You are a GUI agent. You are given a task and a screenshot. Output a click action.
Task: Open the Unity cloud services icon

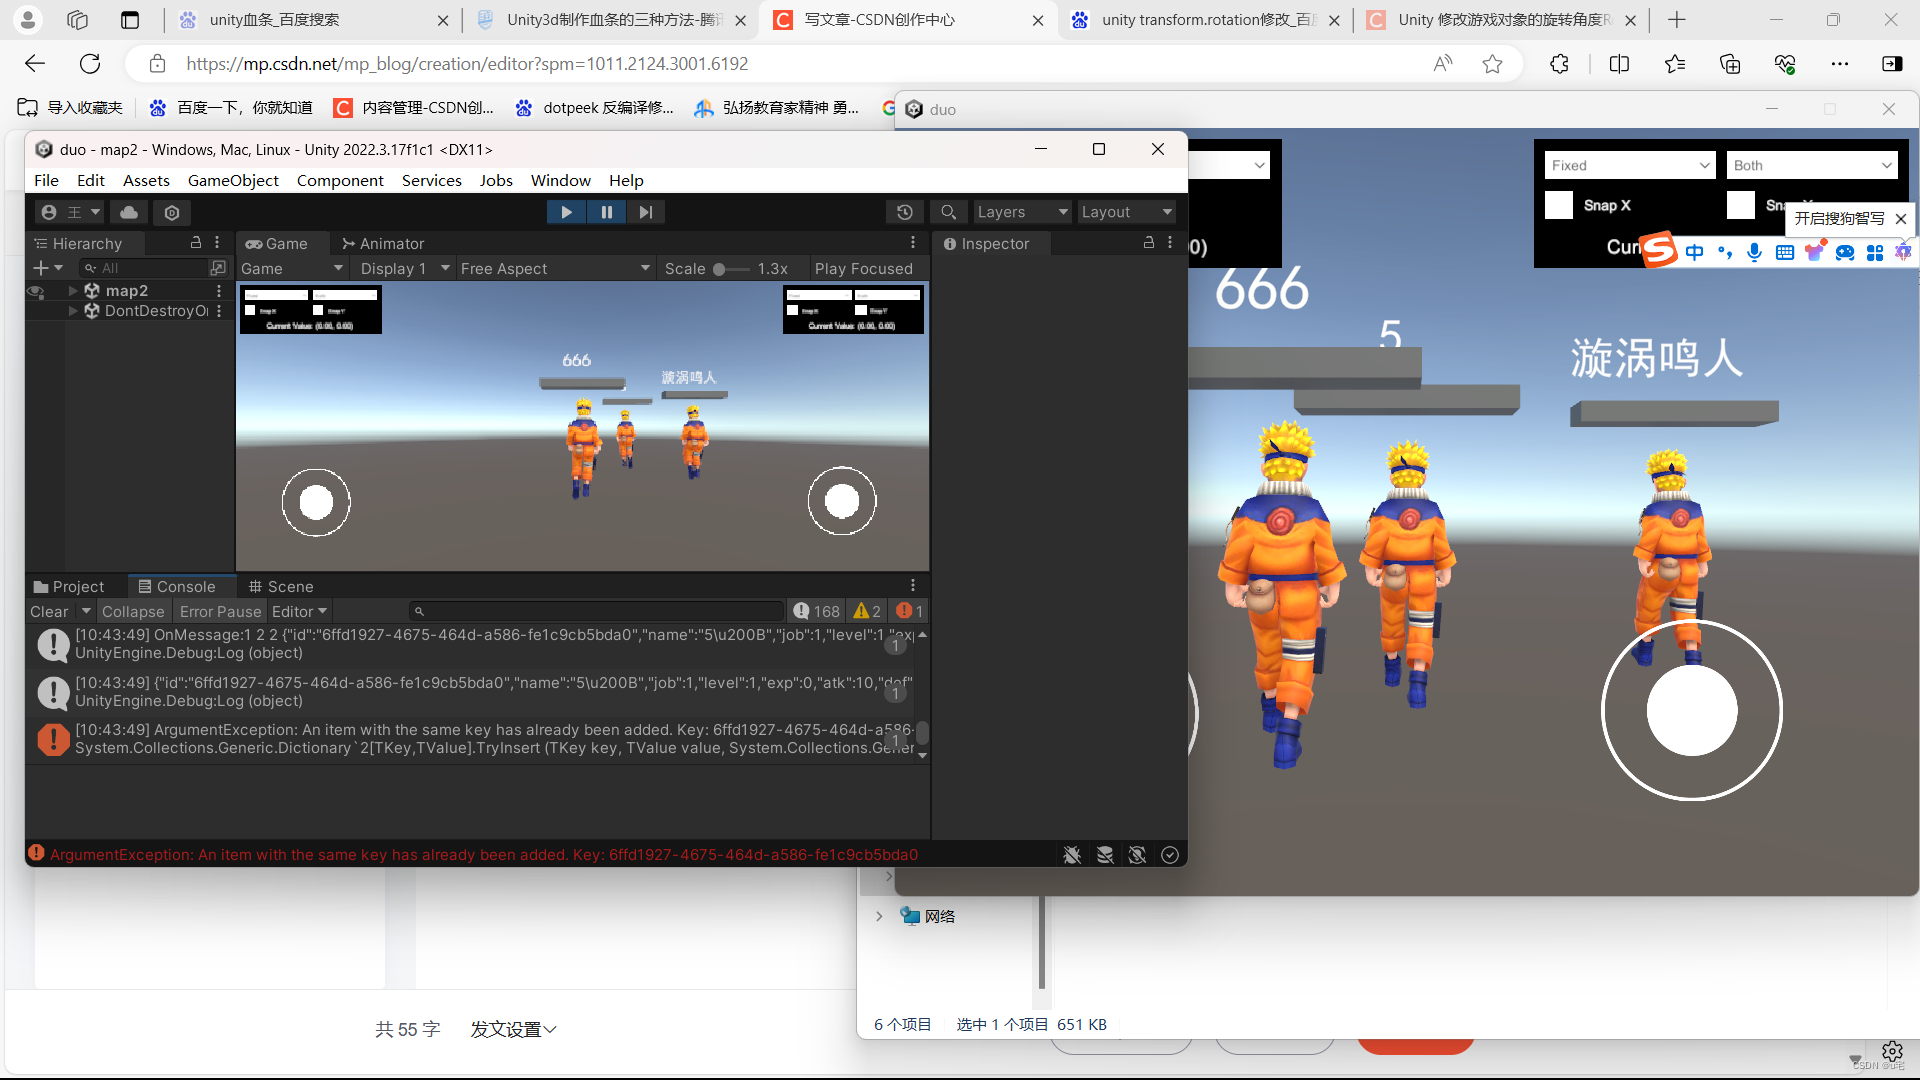click(x=129, y=212)
